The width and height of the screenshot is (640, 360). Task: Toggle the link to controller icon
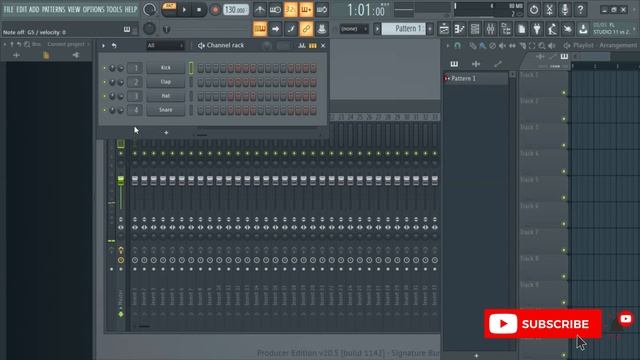pos(306,29)
